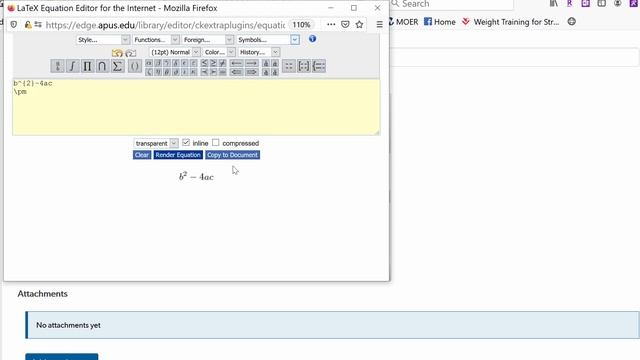The width and height of the screenshot is (640, 360).
Task: Open Firefox hamburger menu in editor window
Action: [379, 24]
